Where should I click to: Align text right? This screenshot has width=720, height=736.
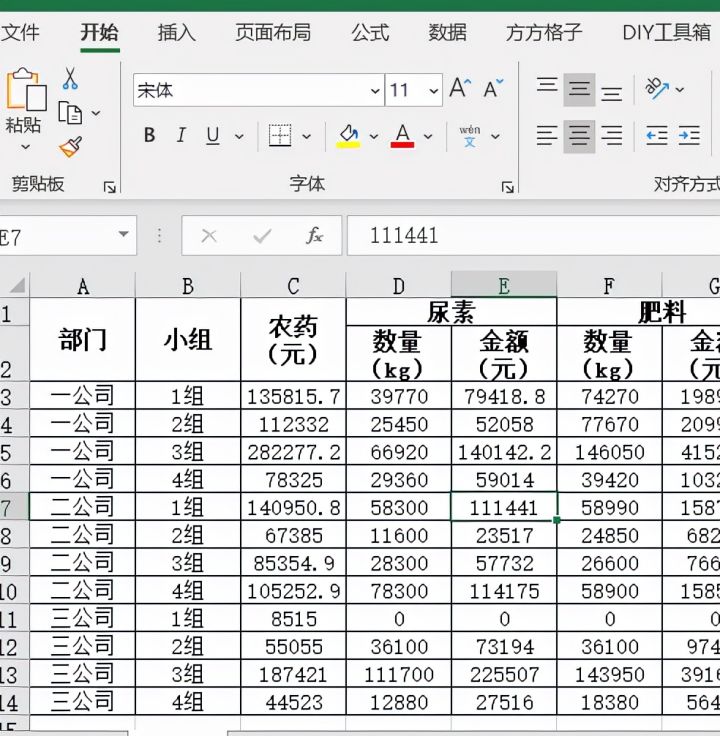[x=612, y=136]
